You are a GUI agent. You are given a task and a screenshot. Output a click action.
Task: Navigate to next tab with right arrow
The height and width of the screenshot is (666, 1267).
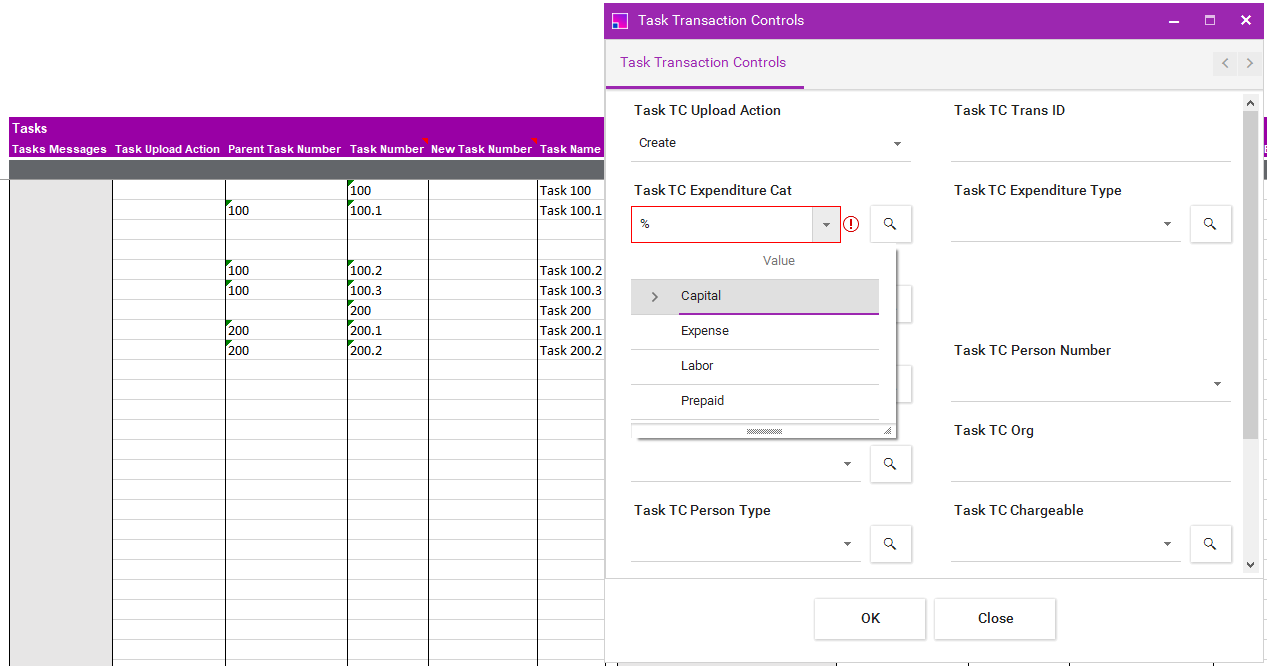[1249, 64]
